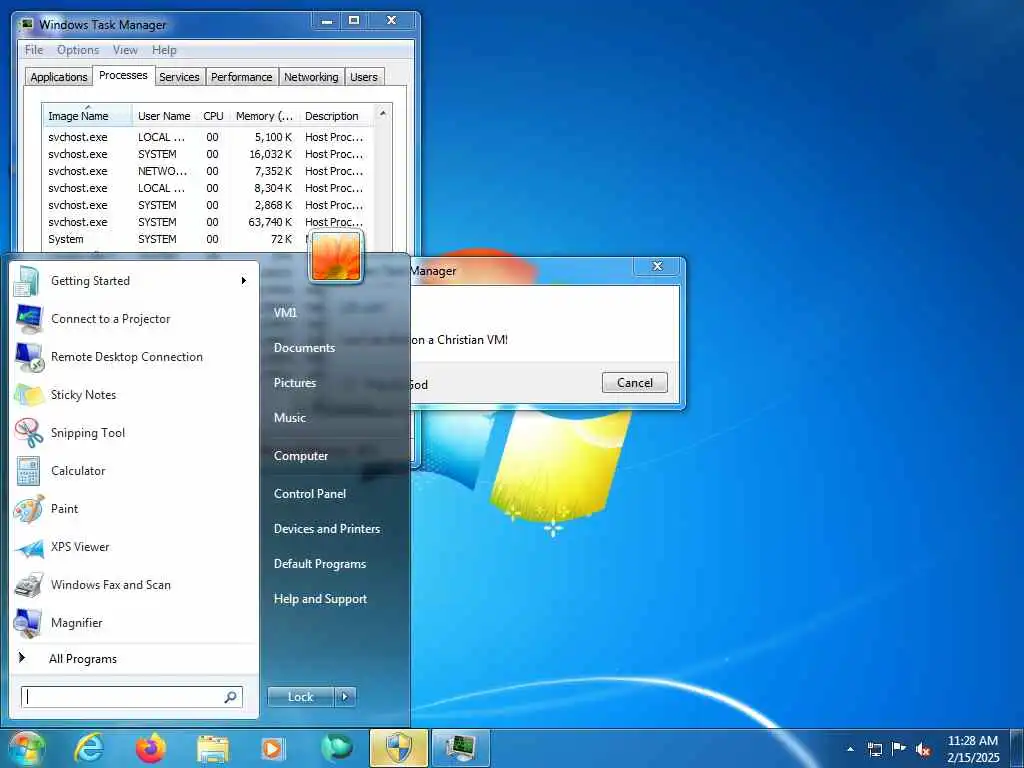Close the Manager dialog
1024x768 pixels.
[657, 266]
